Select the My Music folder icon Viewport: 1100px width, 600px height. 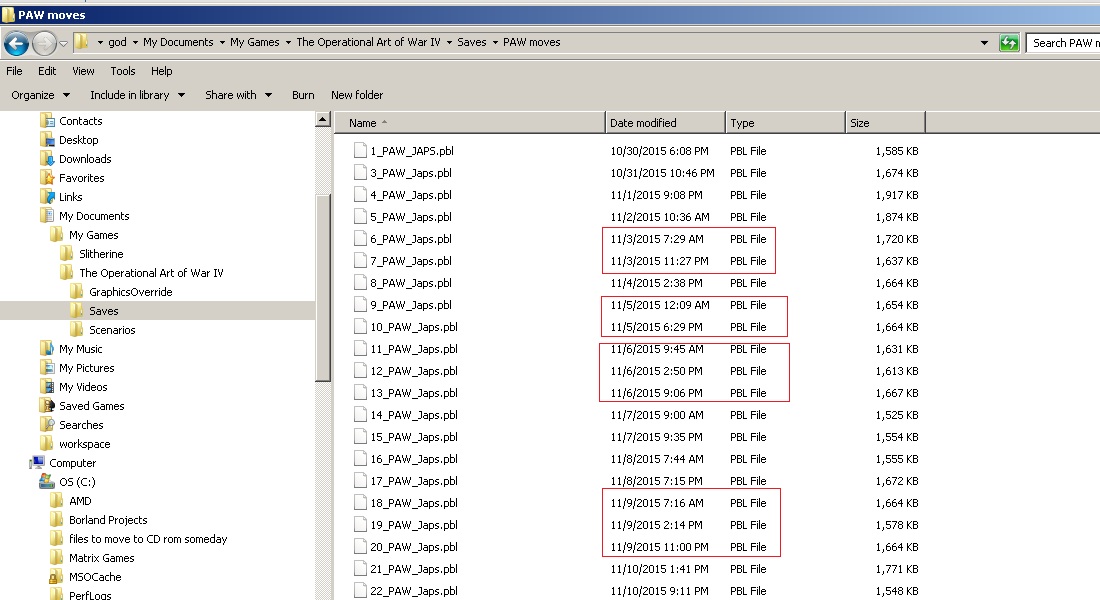click(x=47, y=348)
